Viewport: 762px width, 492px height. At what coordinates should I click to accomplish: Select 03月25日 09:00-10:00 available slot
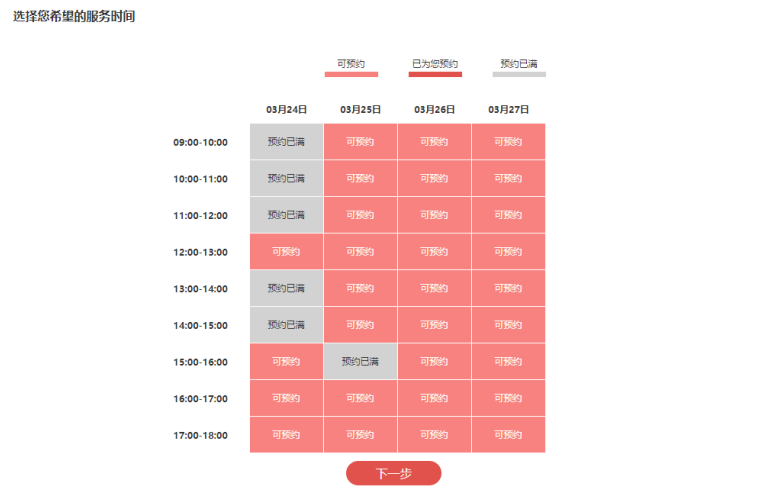(360, 141)
